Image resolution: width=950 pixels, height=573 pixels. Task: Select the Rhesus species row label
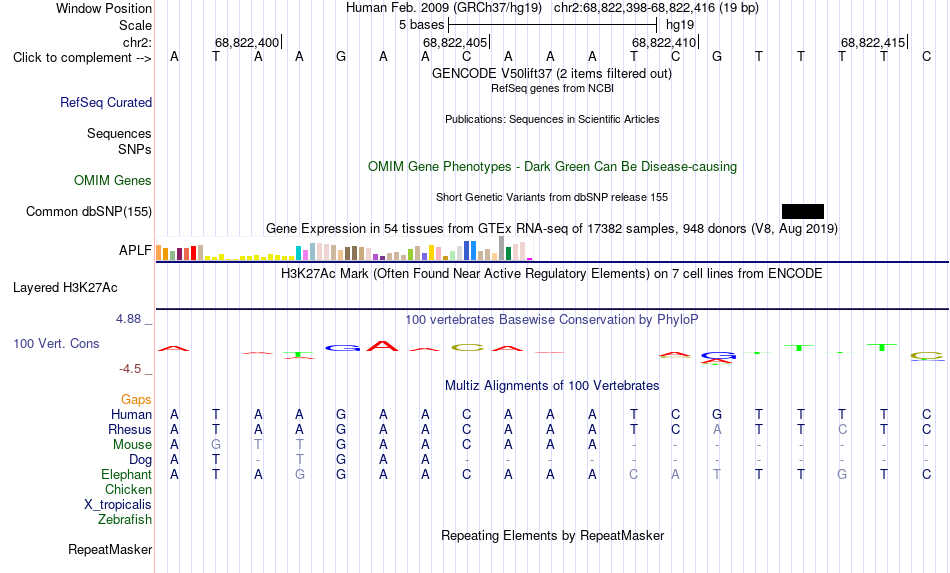(x=130, y=429)
